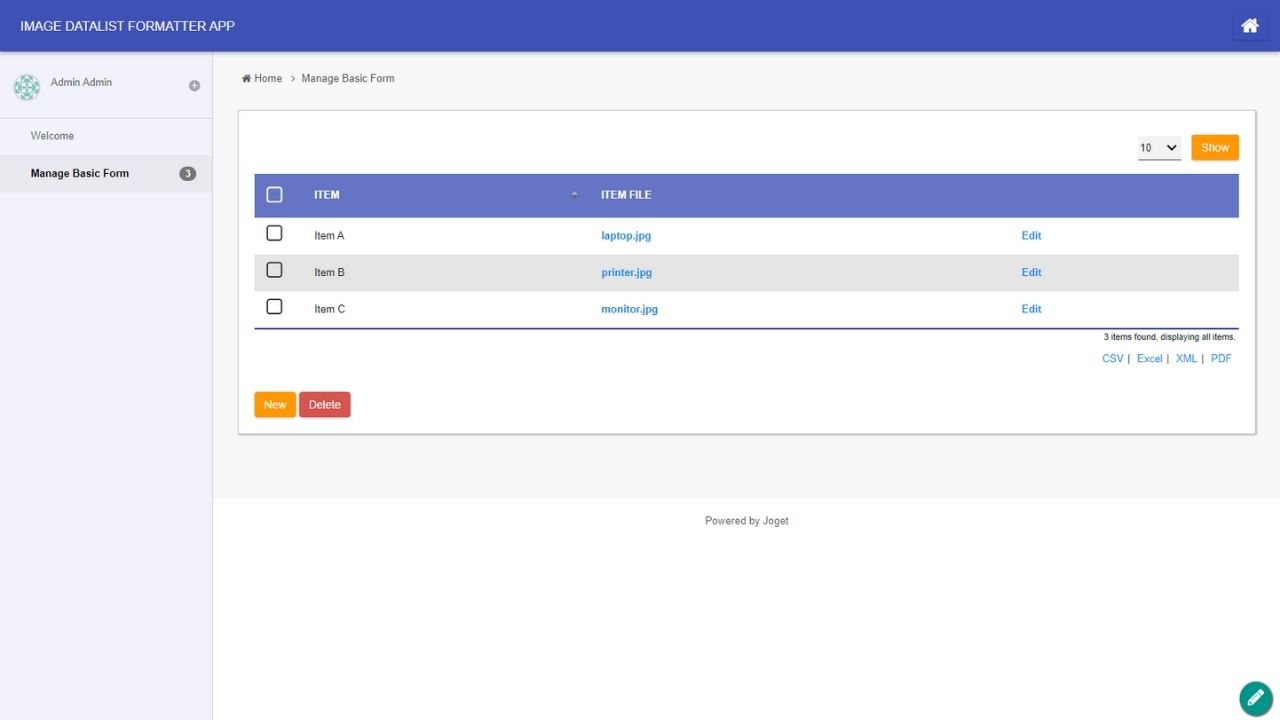Check the checkbox for Item A

[x=274, y=233]
